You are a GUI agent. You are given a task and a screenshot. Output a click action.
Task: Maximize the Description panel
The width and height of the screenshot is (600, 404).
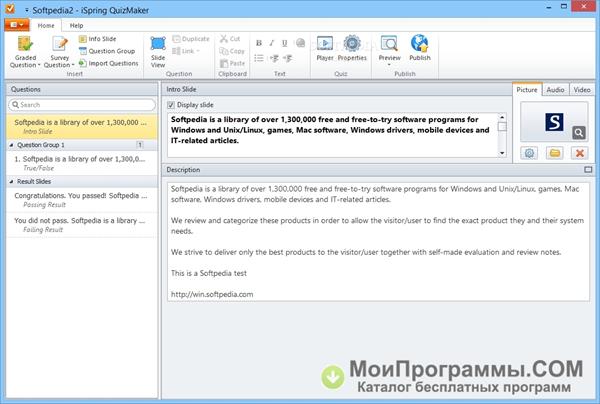coord(588,169)
